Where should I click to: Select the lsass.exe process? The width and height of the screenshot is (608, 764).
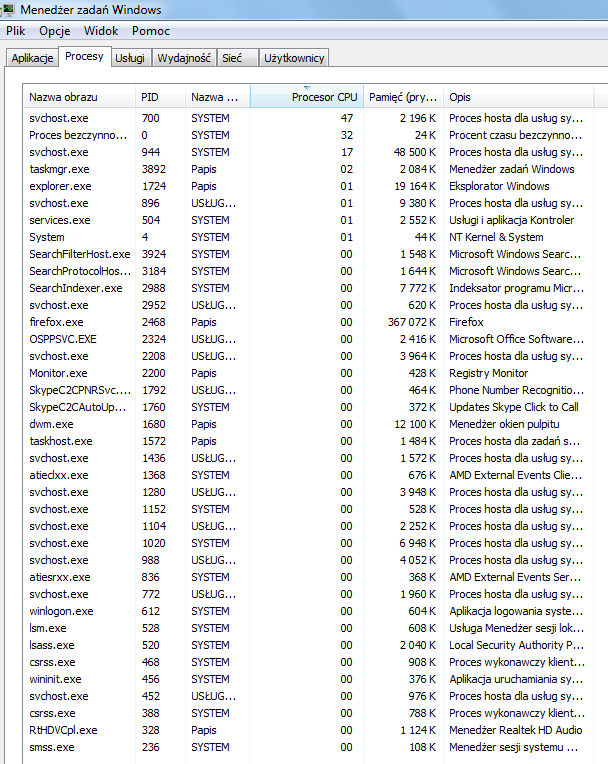(x=308, y=645)
